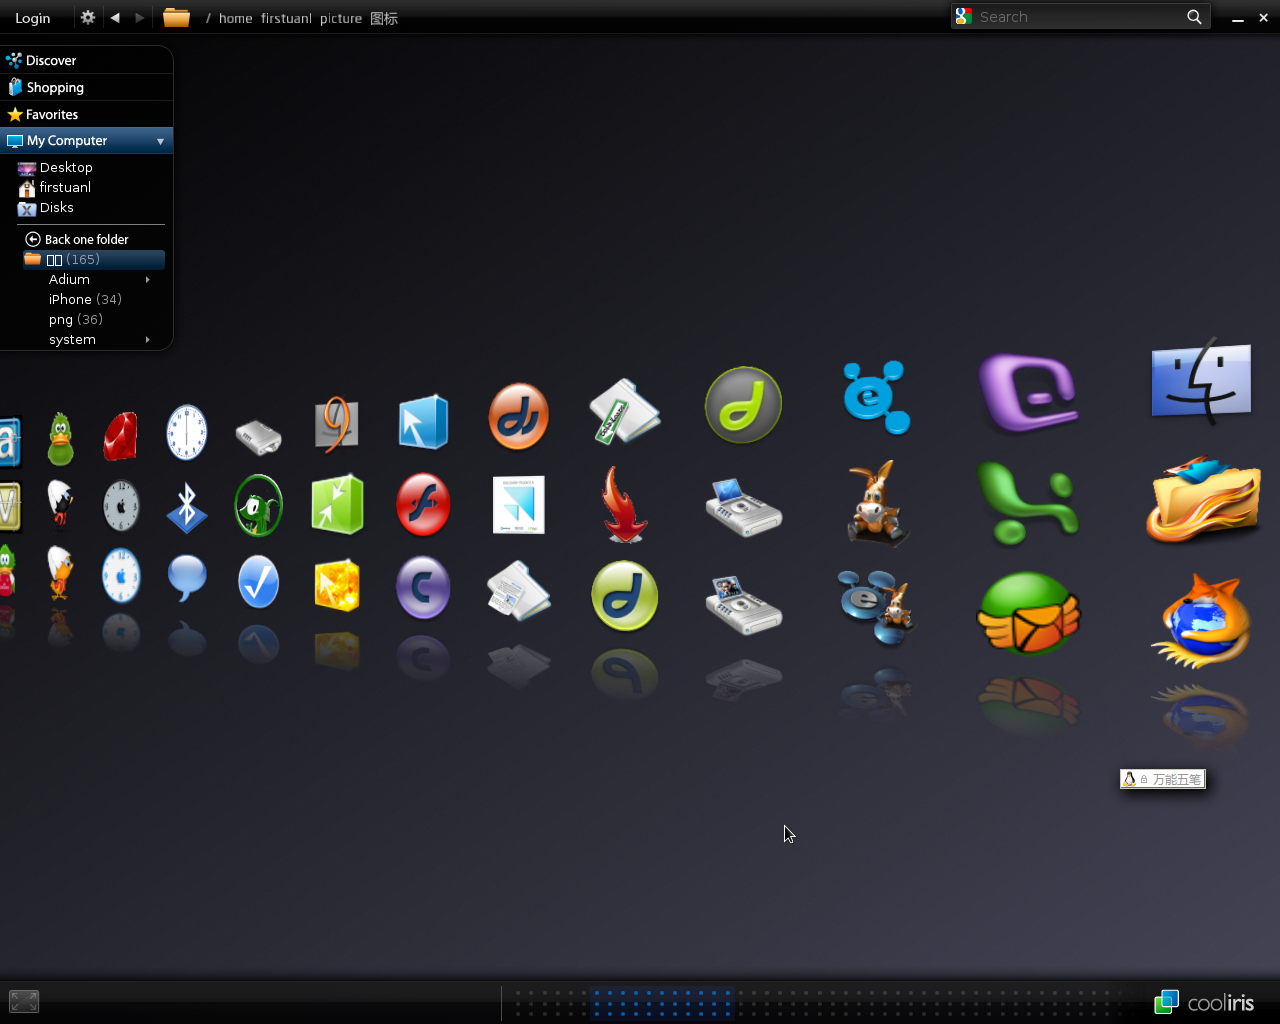The height and width of the screenshot is (1024, 1280).
Task: Click the folder icon in the path bar
Action: (176, 17)
